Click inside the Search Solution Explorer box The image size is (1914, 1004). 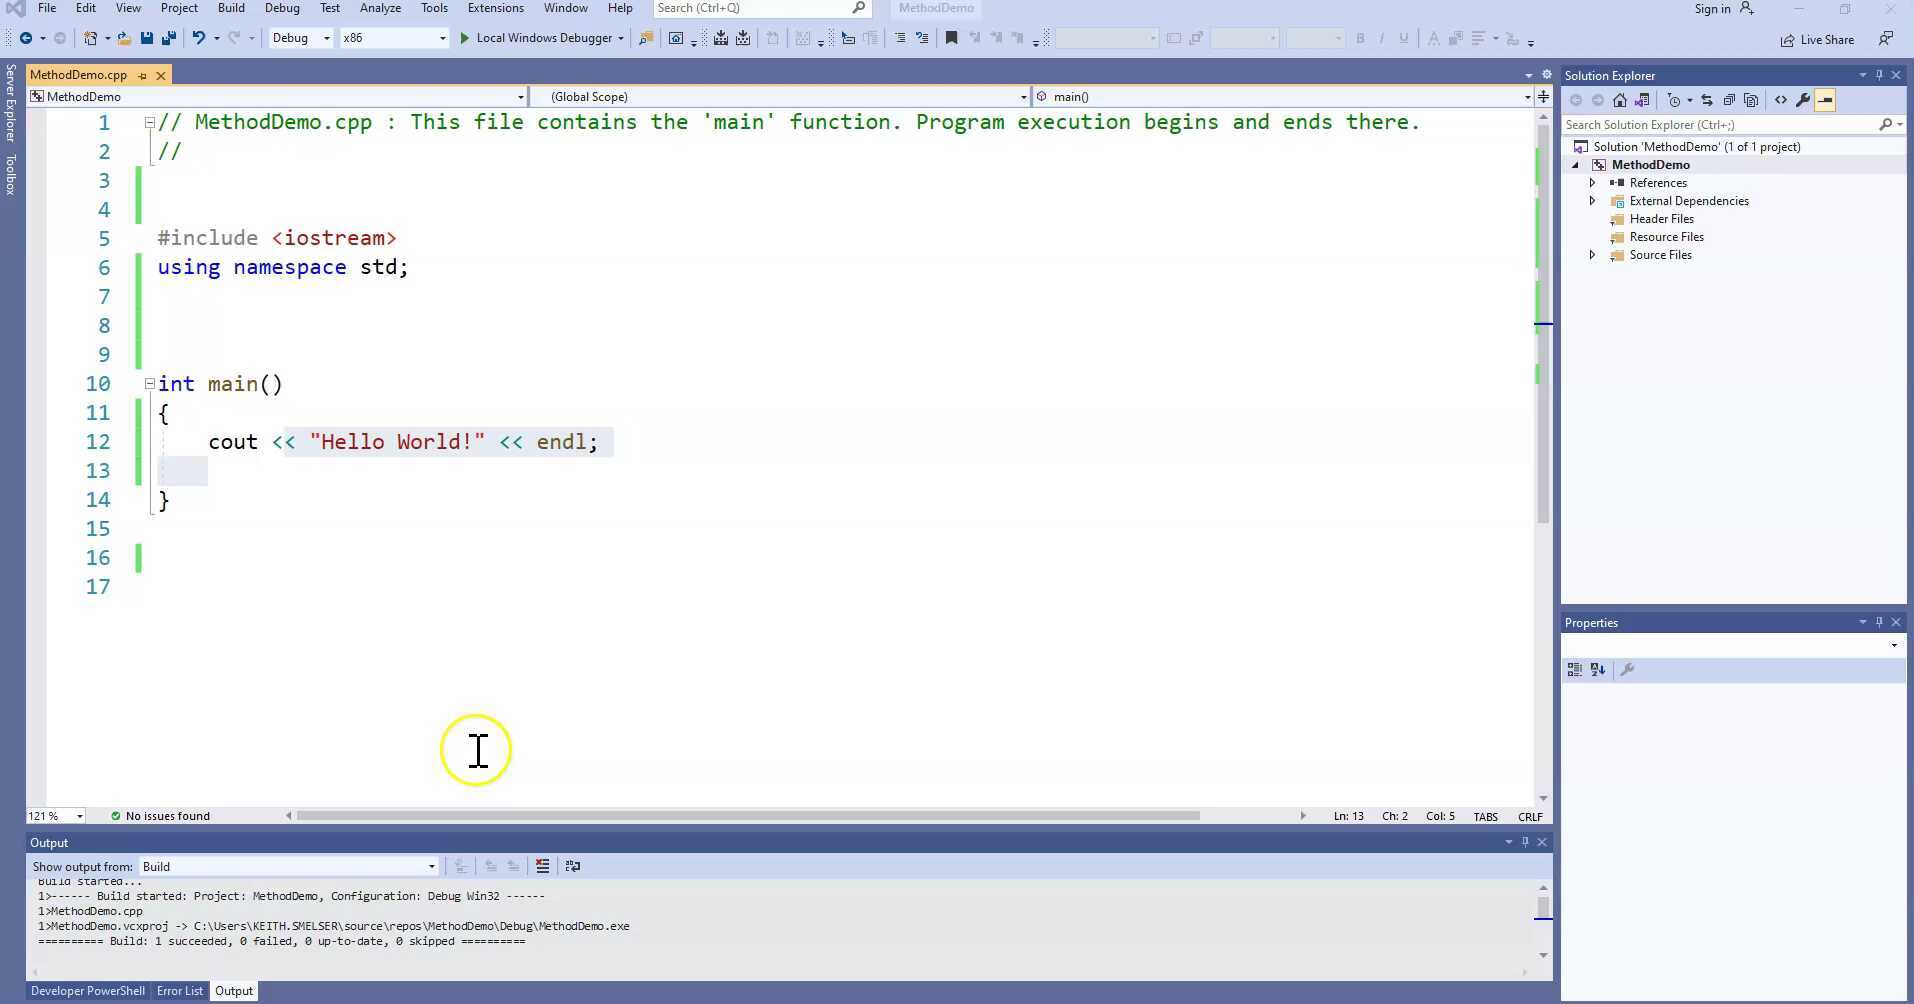(x=1700, y=124)
